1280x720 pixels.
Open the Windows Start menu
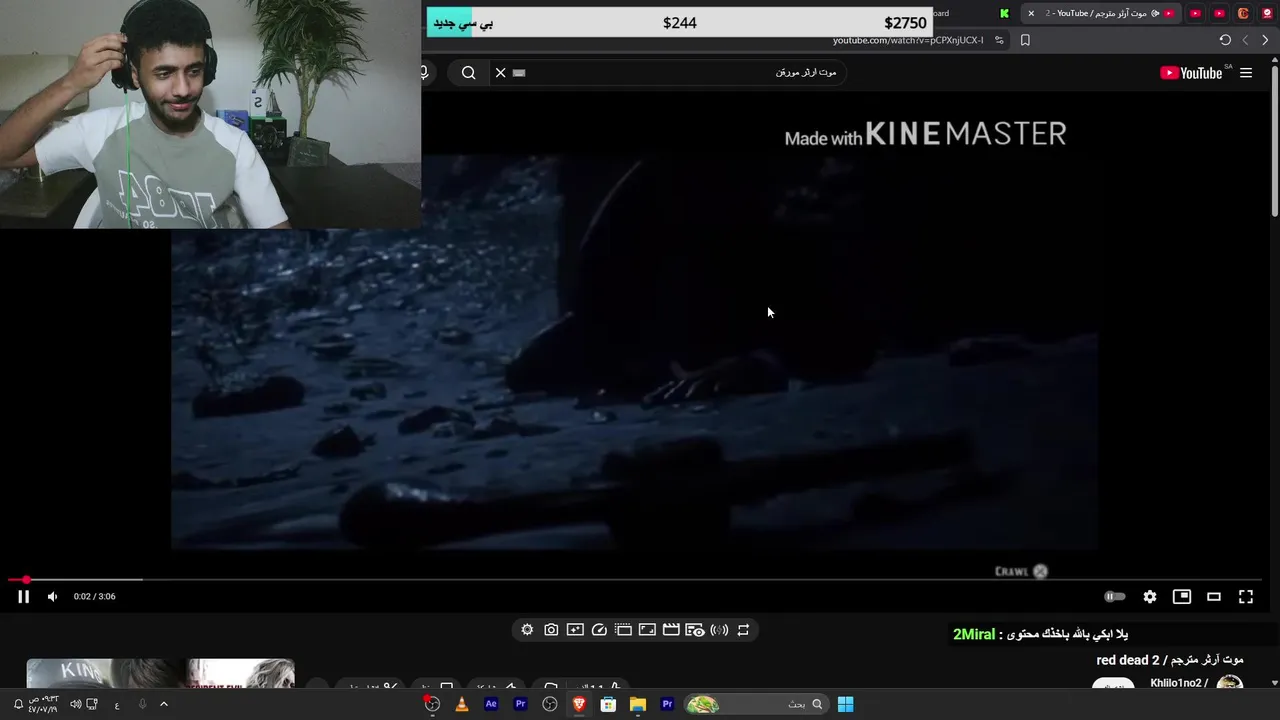845,704
